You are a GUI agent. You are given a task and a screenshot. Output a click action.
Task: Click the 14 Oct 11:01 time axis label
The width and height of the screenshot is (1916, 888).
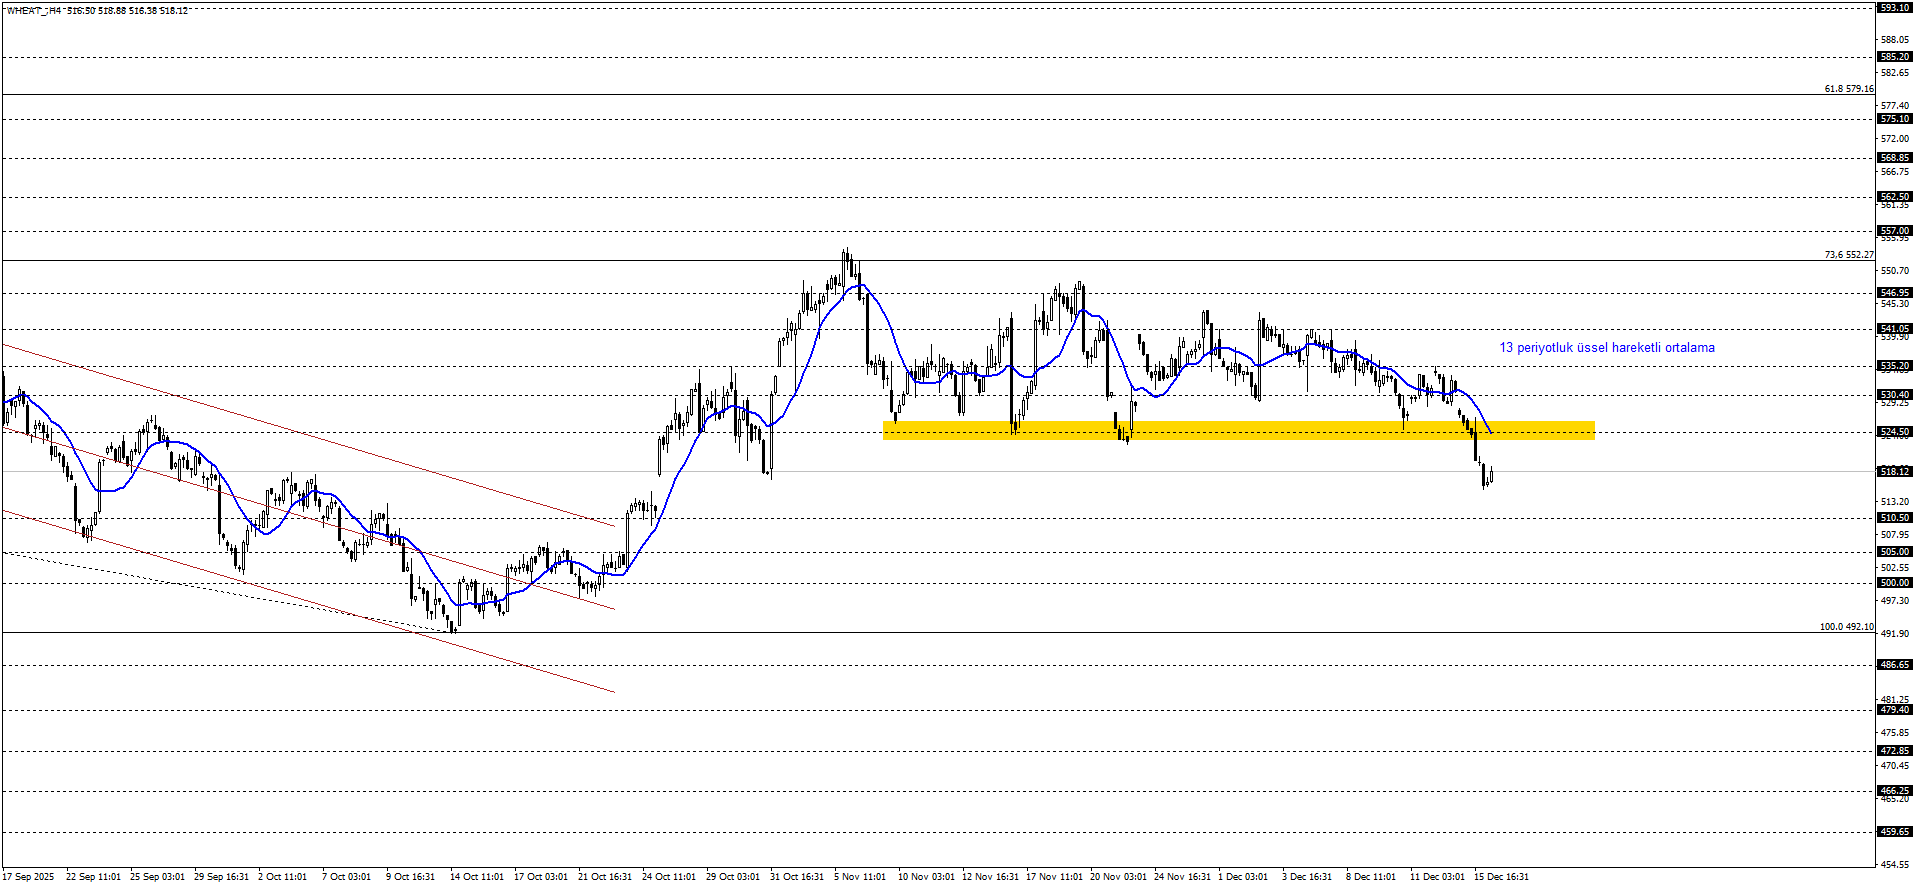(x=477, y=877)
